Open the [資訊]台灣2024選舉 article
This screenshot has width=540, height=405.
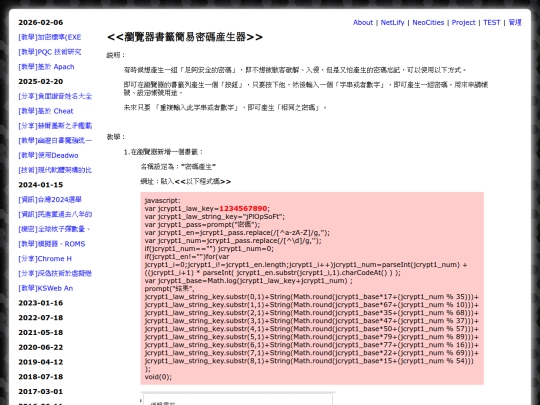coord(50,200)
